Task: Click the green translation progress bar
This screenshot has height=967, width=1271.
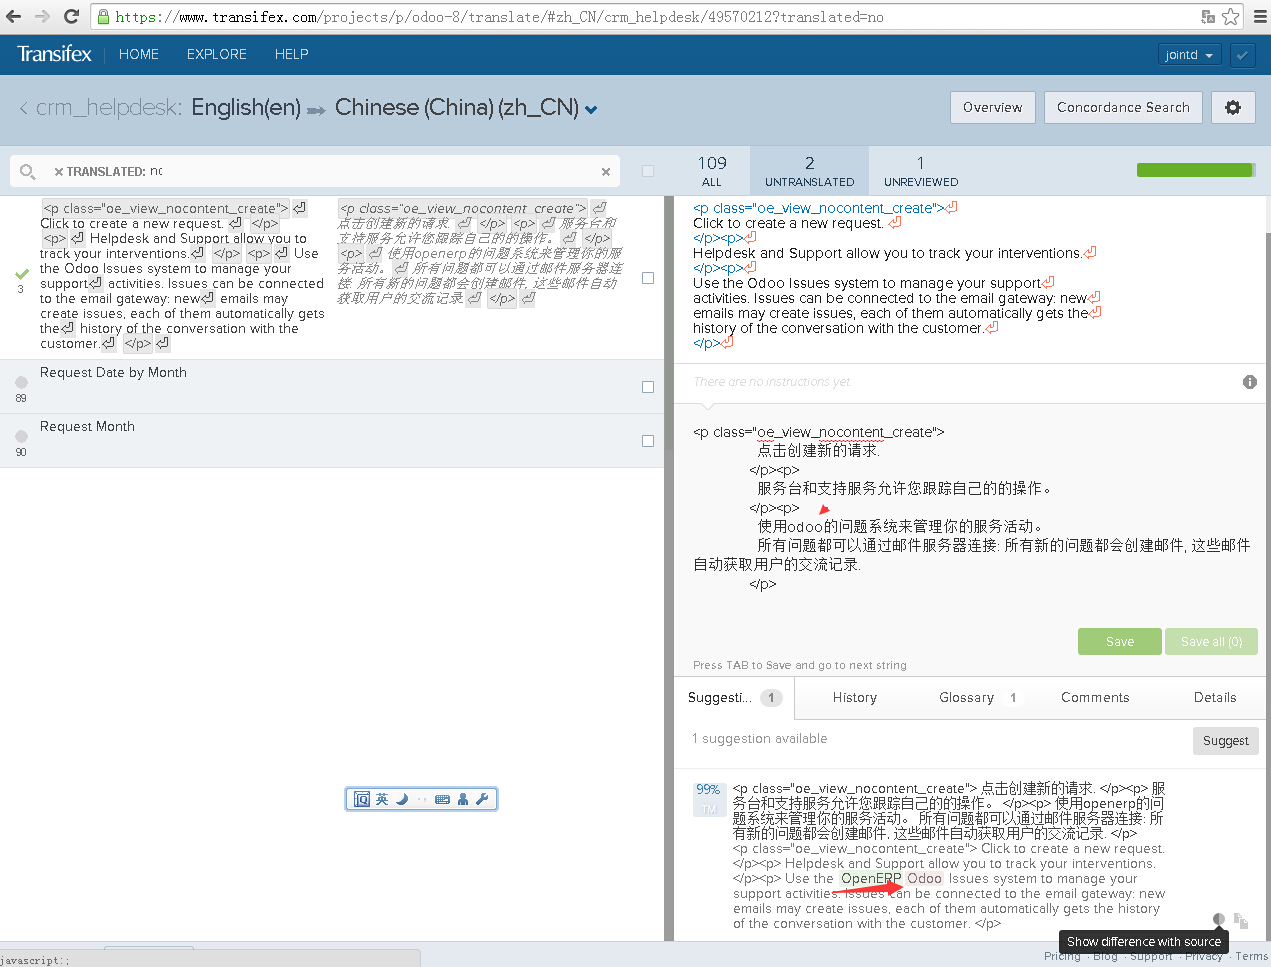Action: [x=1194, y=171]
